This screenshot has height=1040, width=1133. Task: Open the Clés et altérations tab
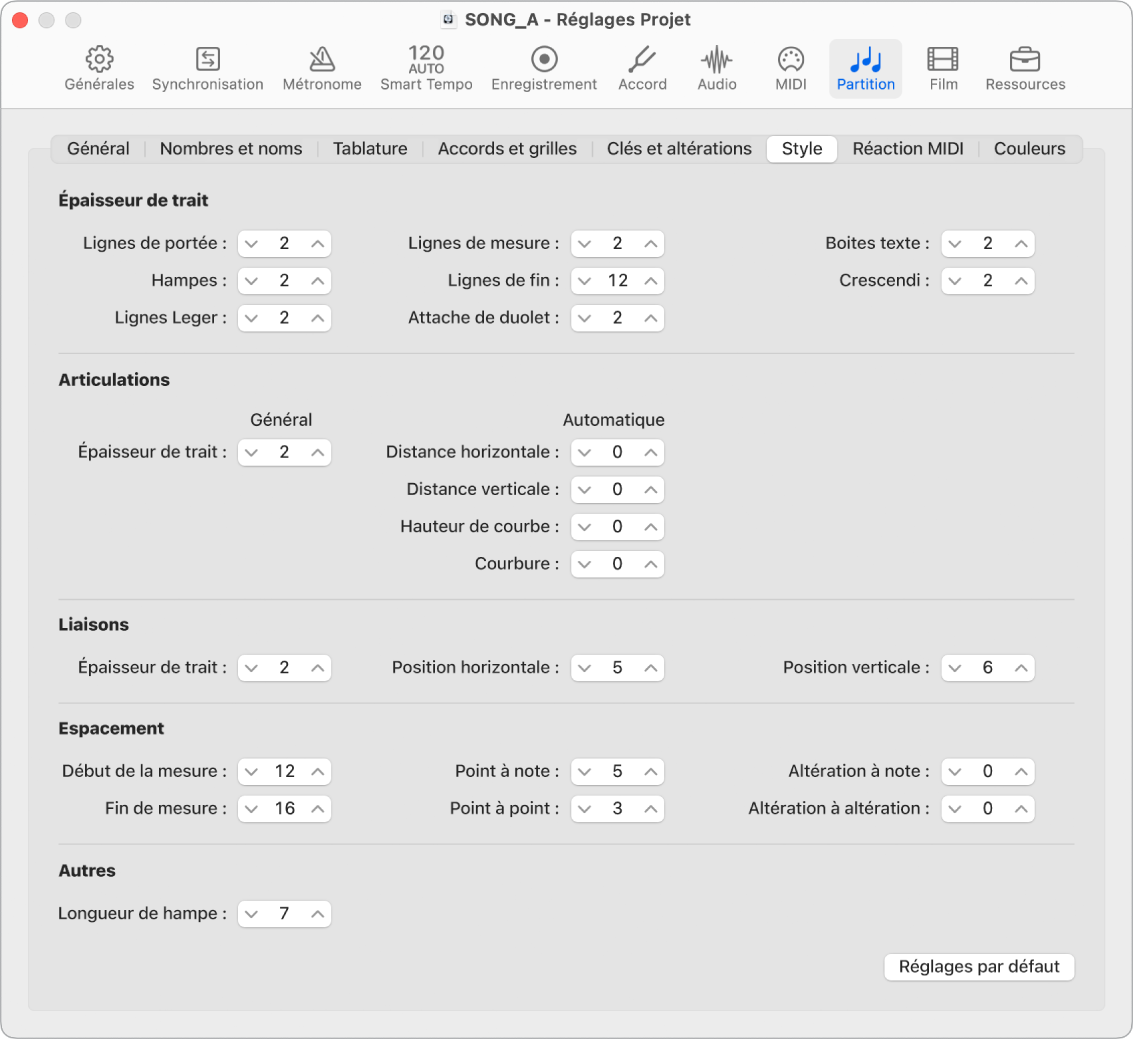pos(678,149)
